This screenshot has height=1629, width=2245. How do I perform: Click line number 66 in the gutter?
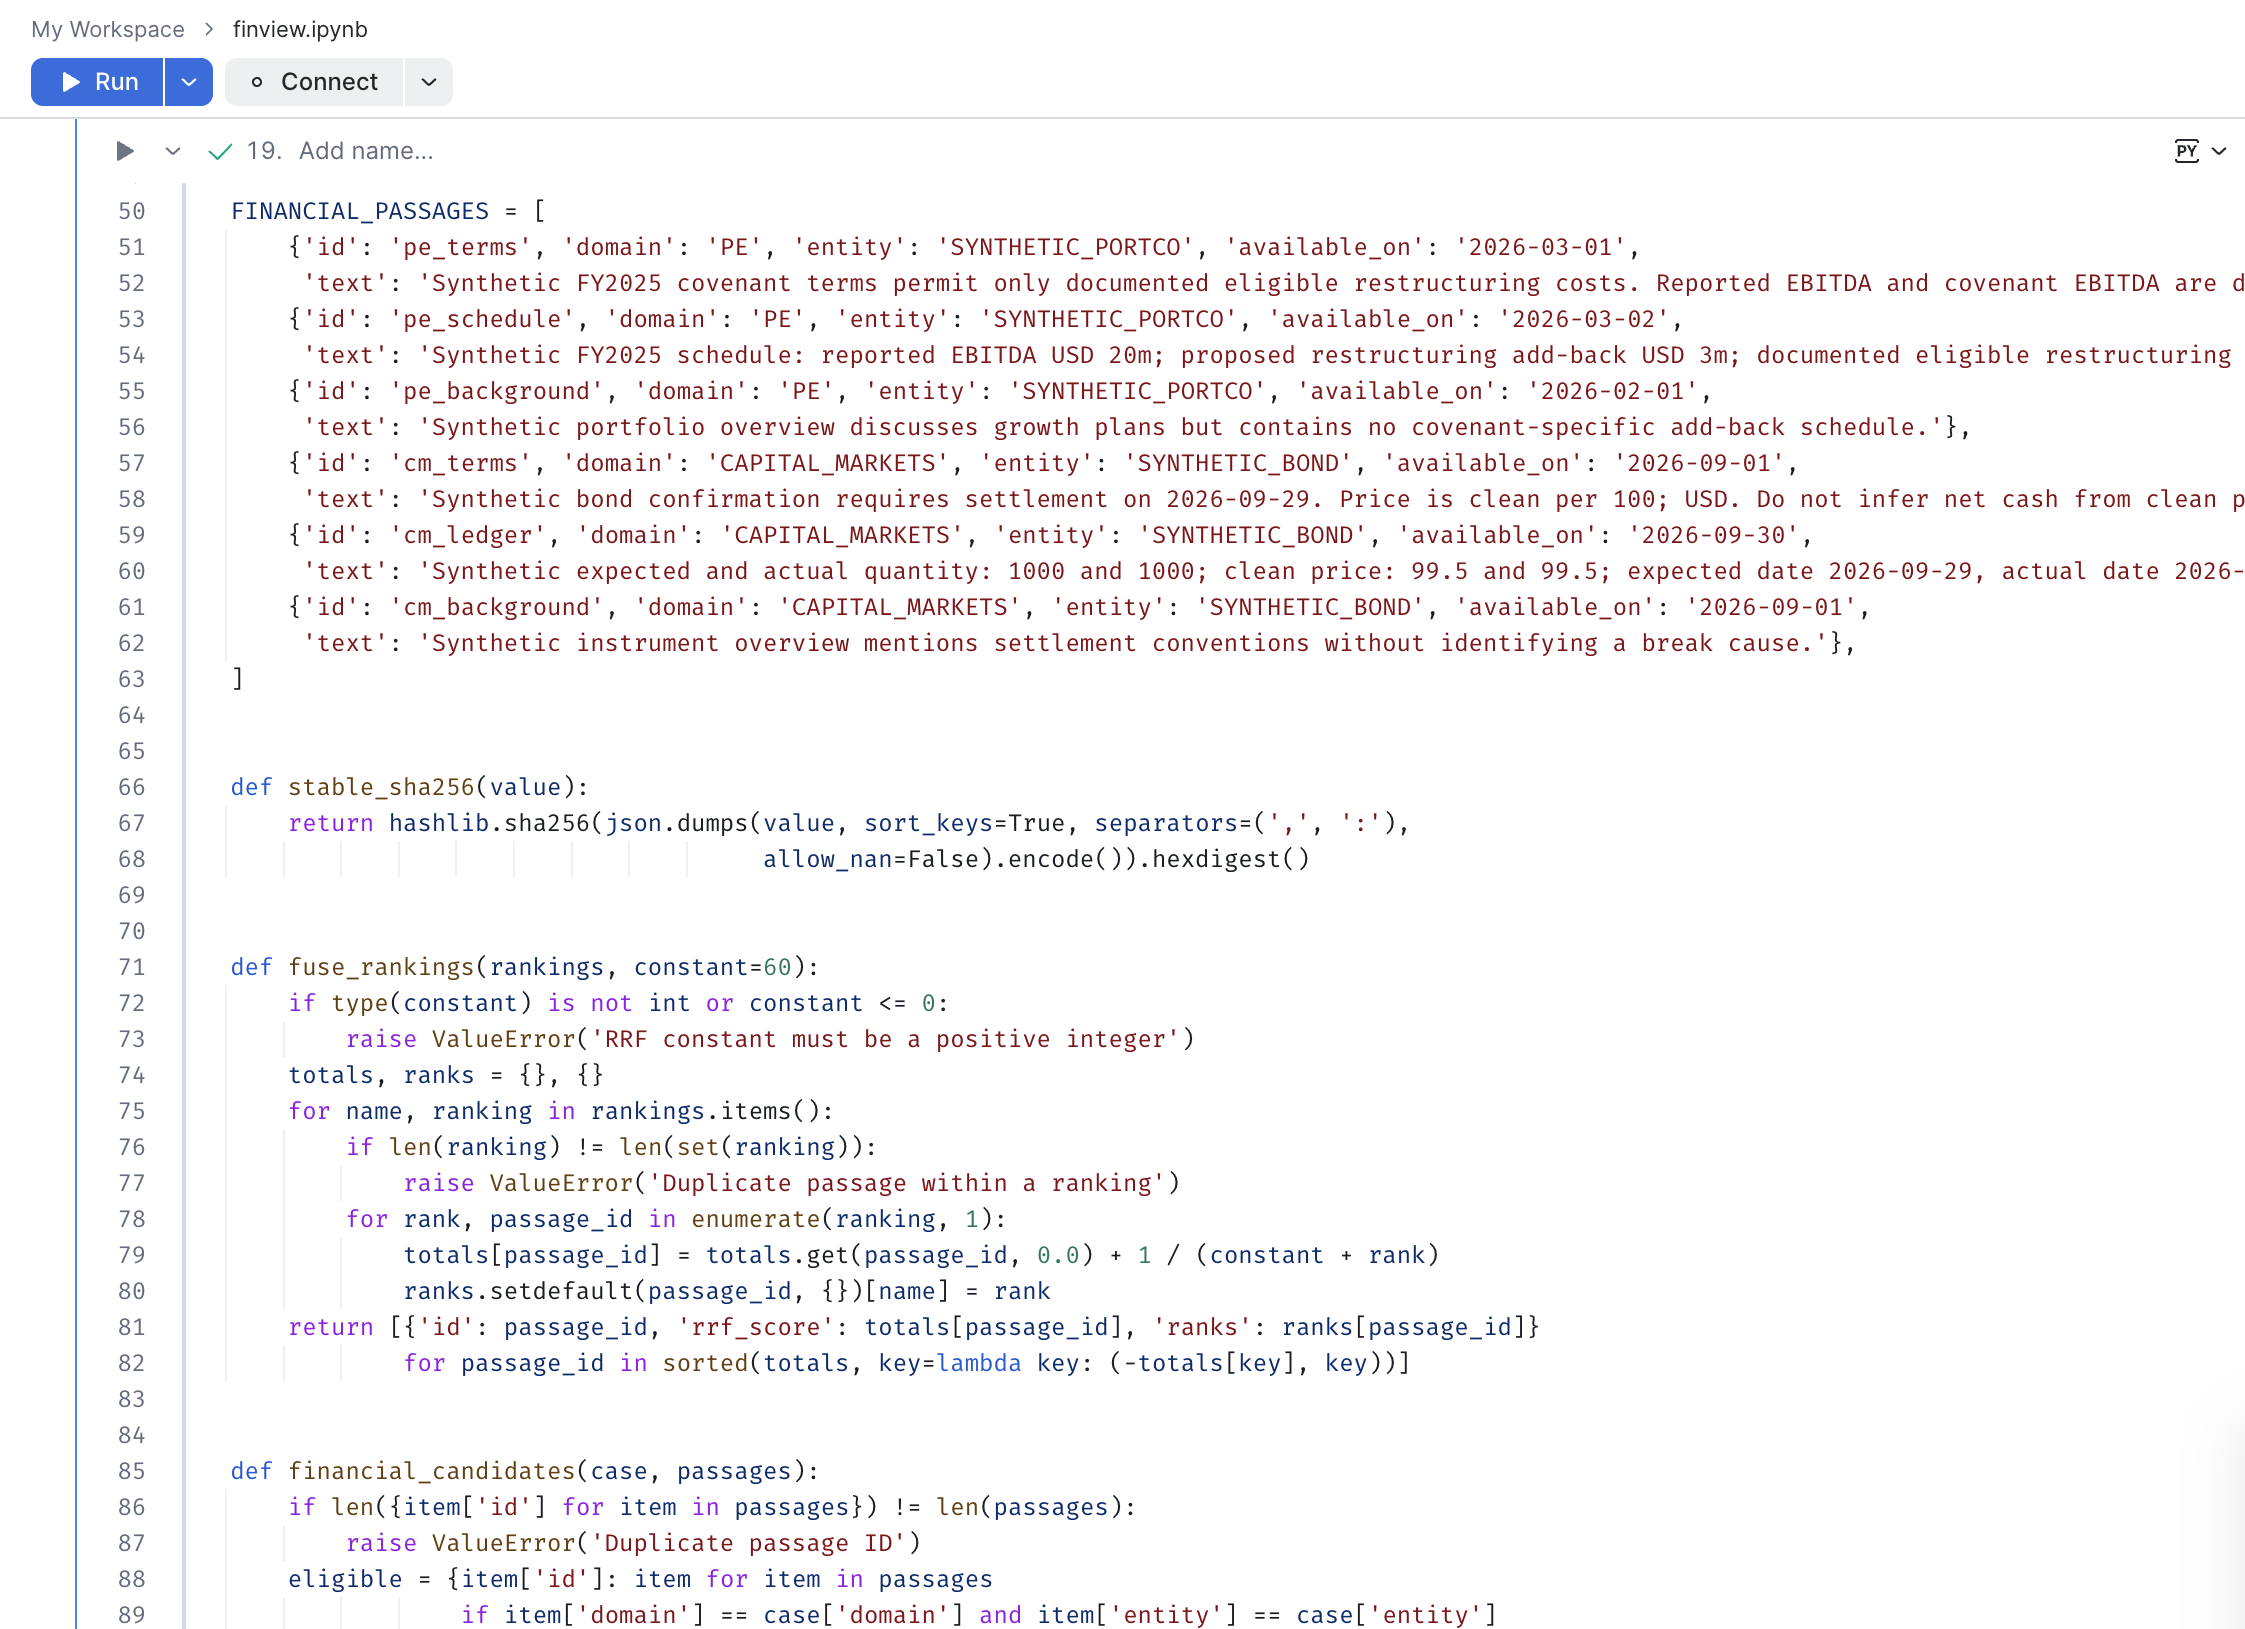pos(132,787)
